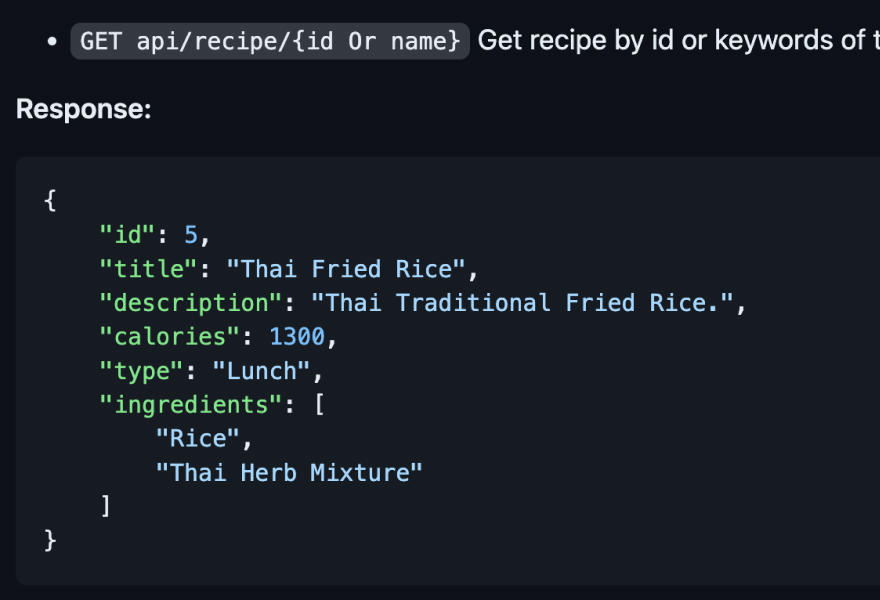This screenshot has width=880, height=600.
Task: Select the id value 5
Action: (192, 235)
